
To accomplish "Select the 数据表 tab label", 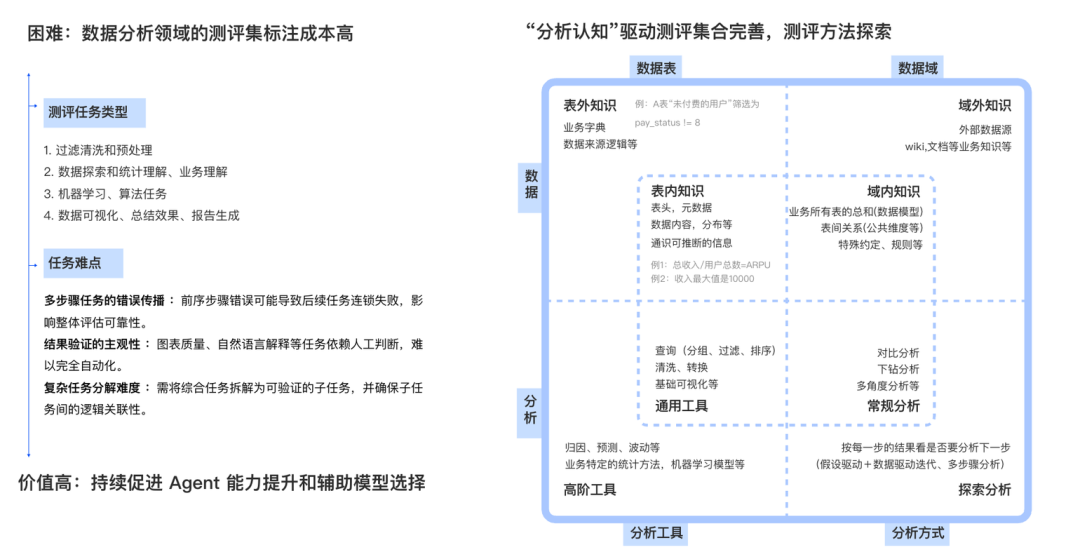I will (x=656, y=68).
